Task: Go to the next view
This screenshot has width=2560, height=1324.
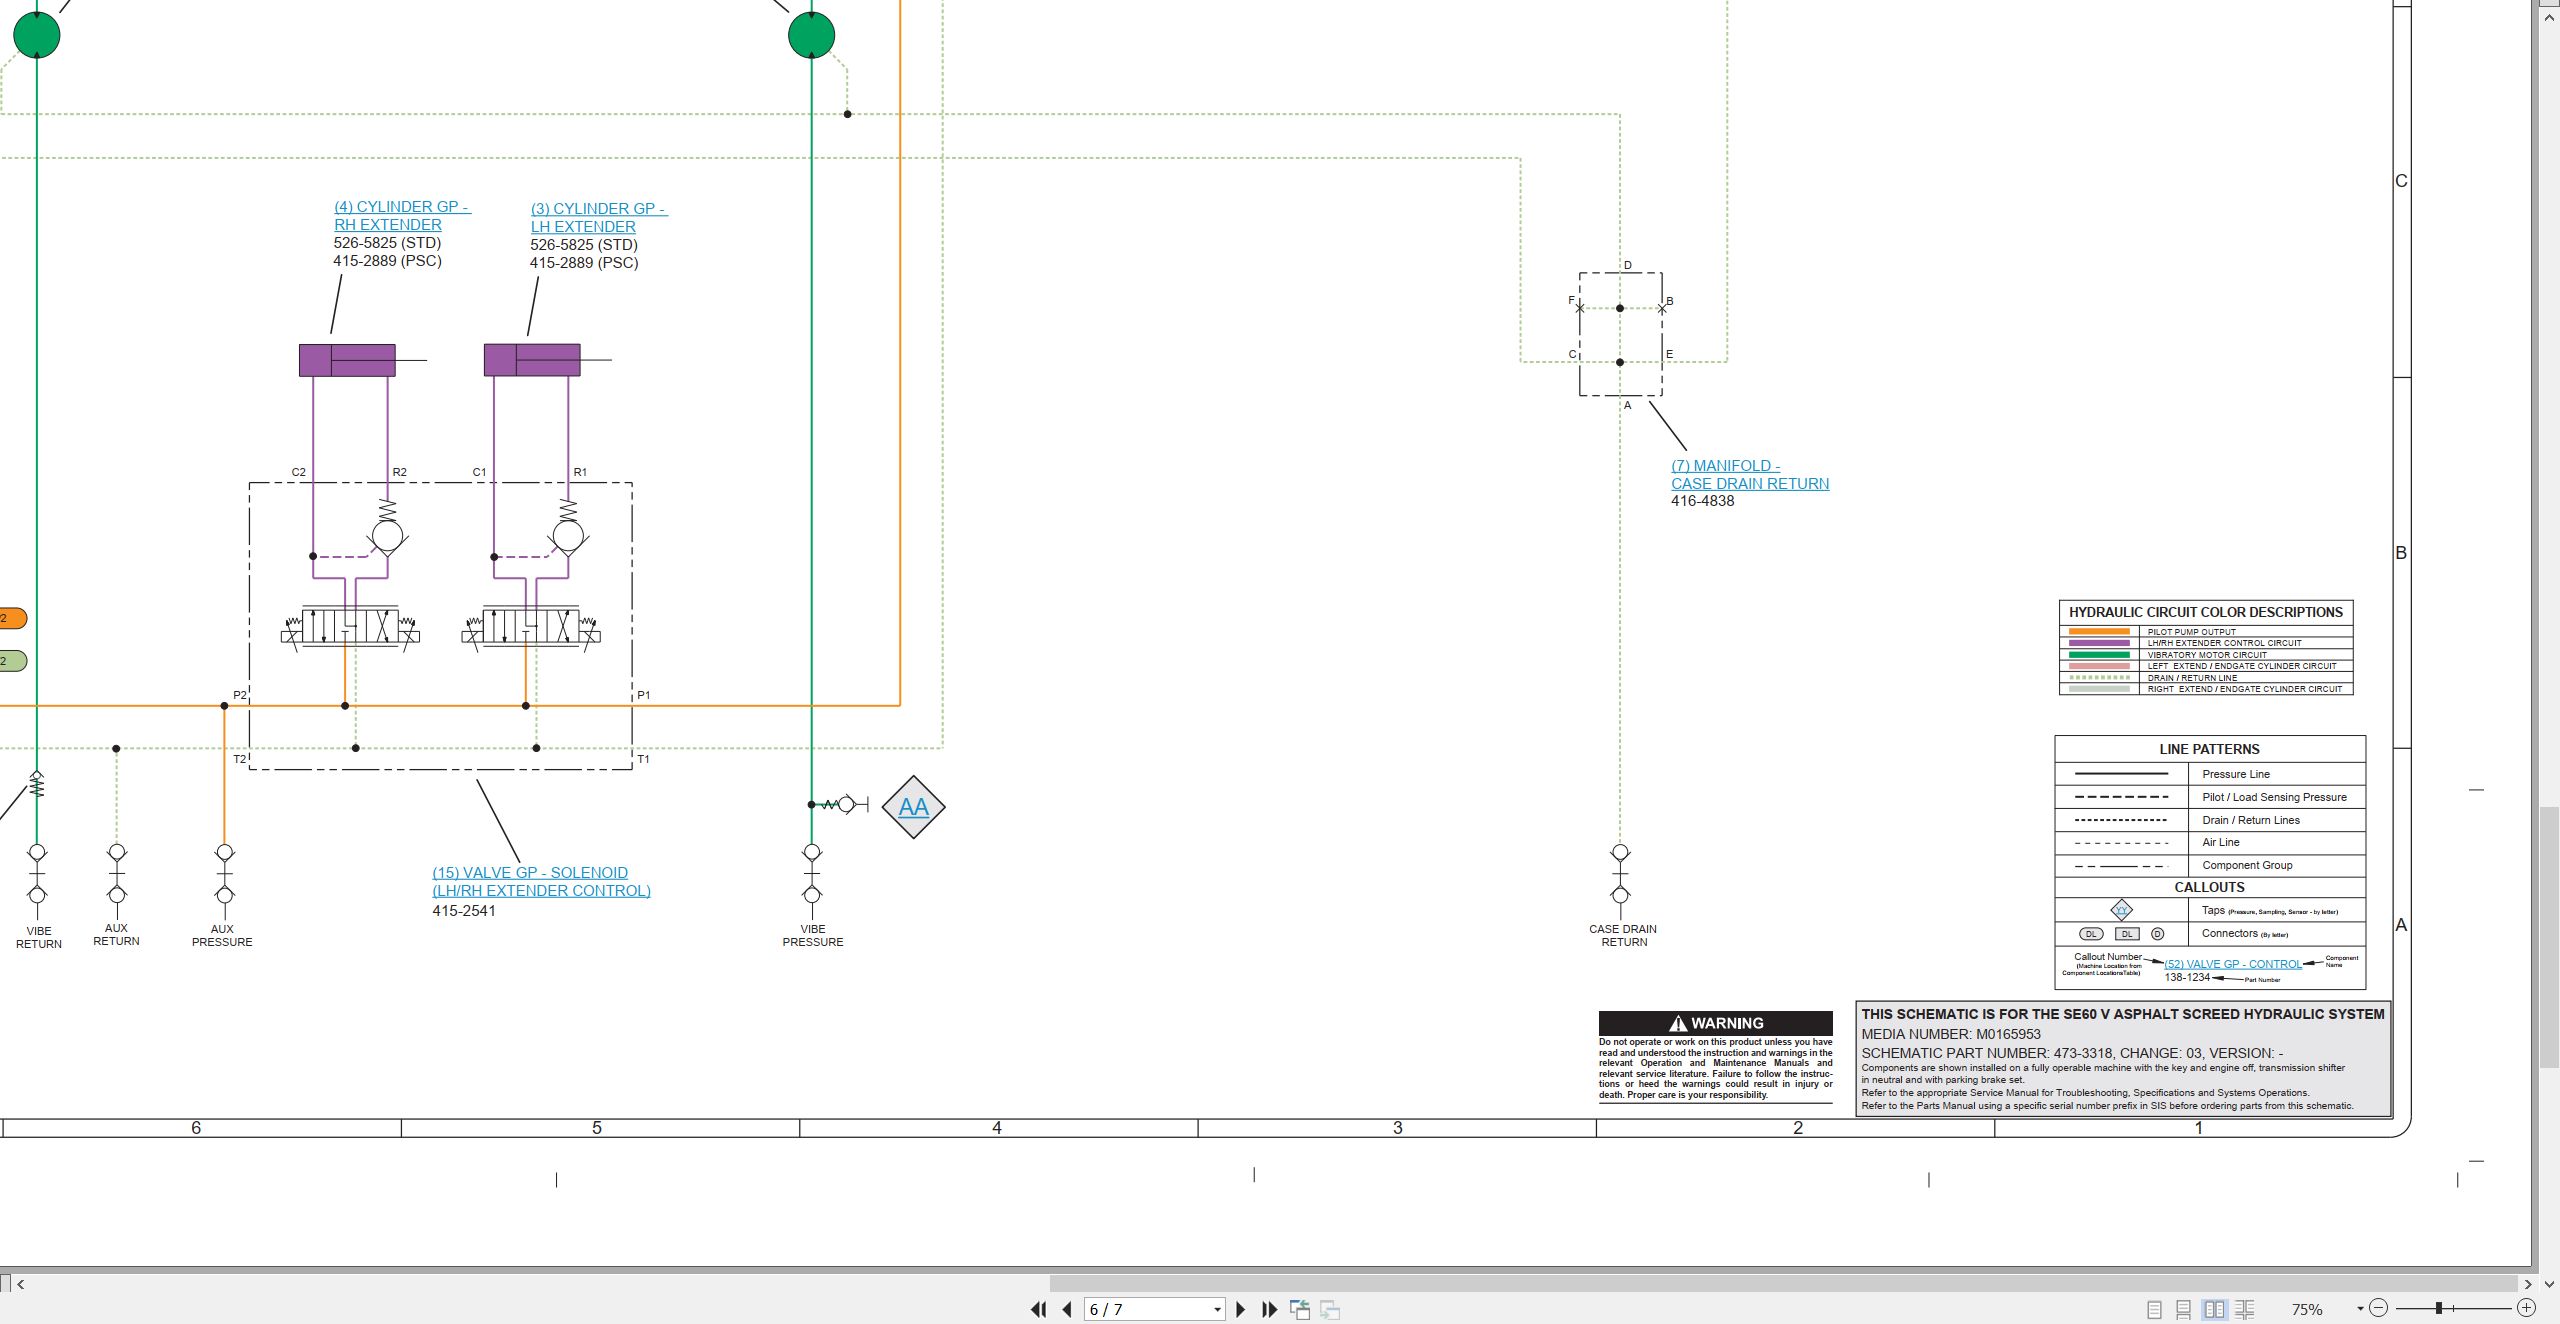Action: (1330, 1309)
